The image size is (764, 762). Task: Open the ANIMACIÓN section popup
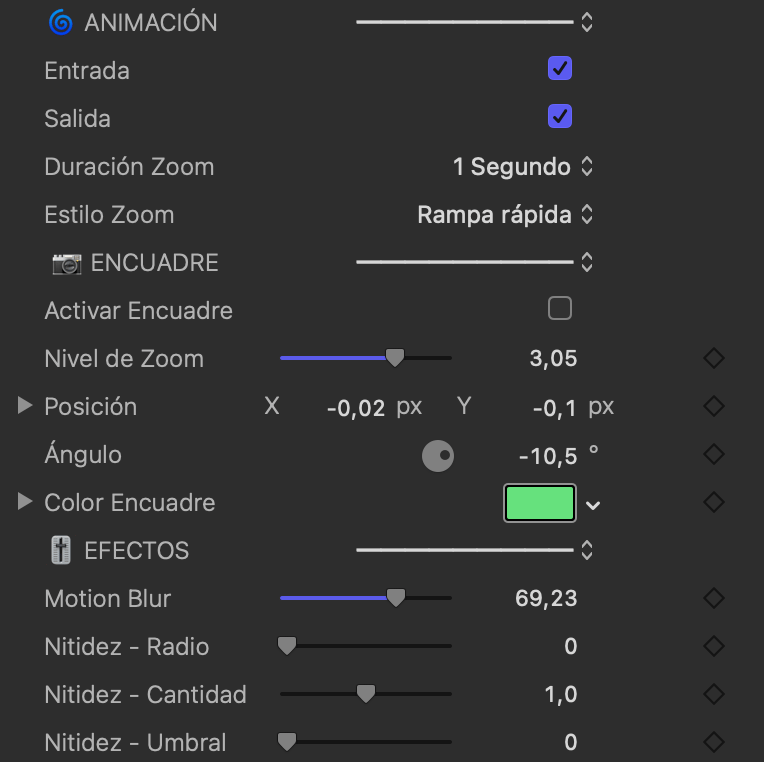(x=587, y=22)
